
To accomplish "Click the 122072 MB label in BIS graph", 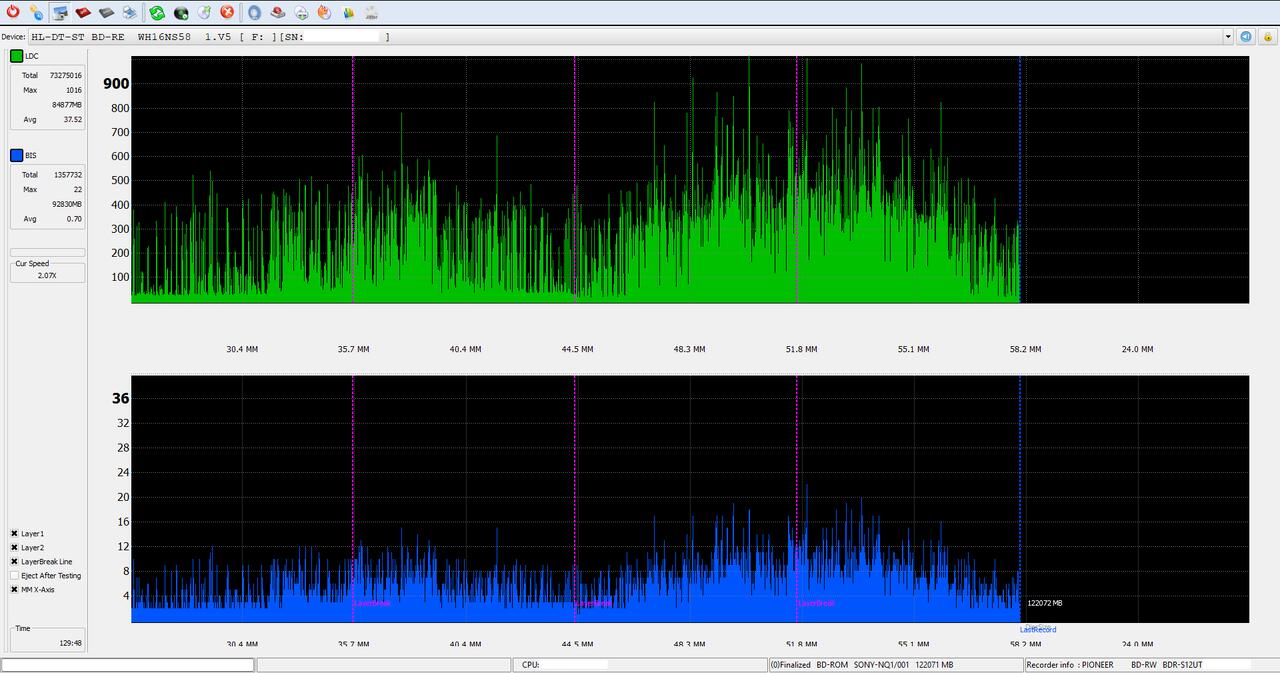I will click(1045, 603).
